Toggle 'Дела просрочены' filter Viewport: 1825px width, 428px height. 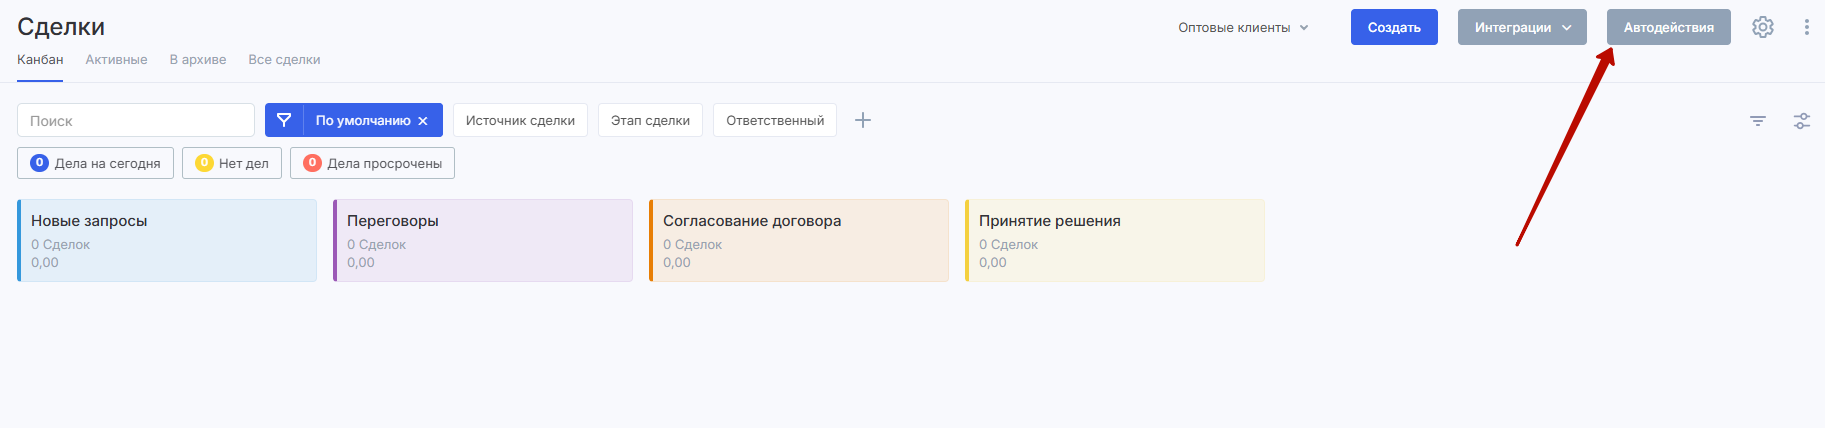pos(372,163)
